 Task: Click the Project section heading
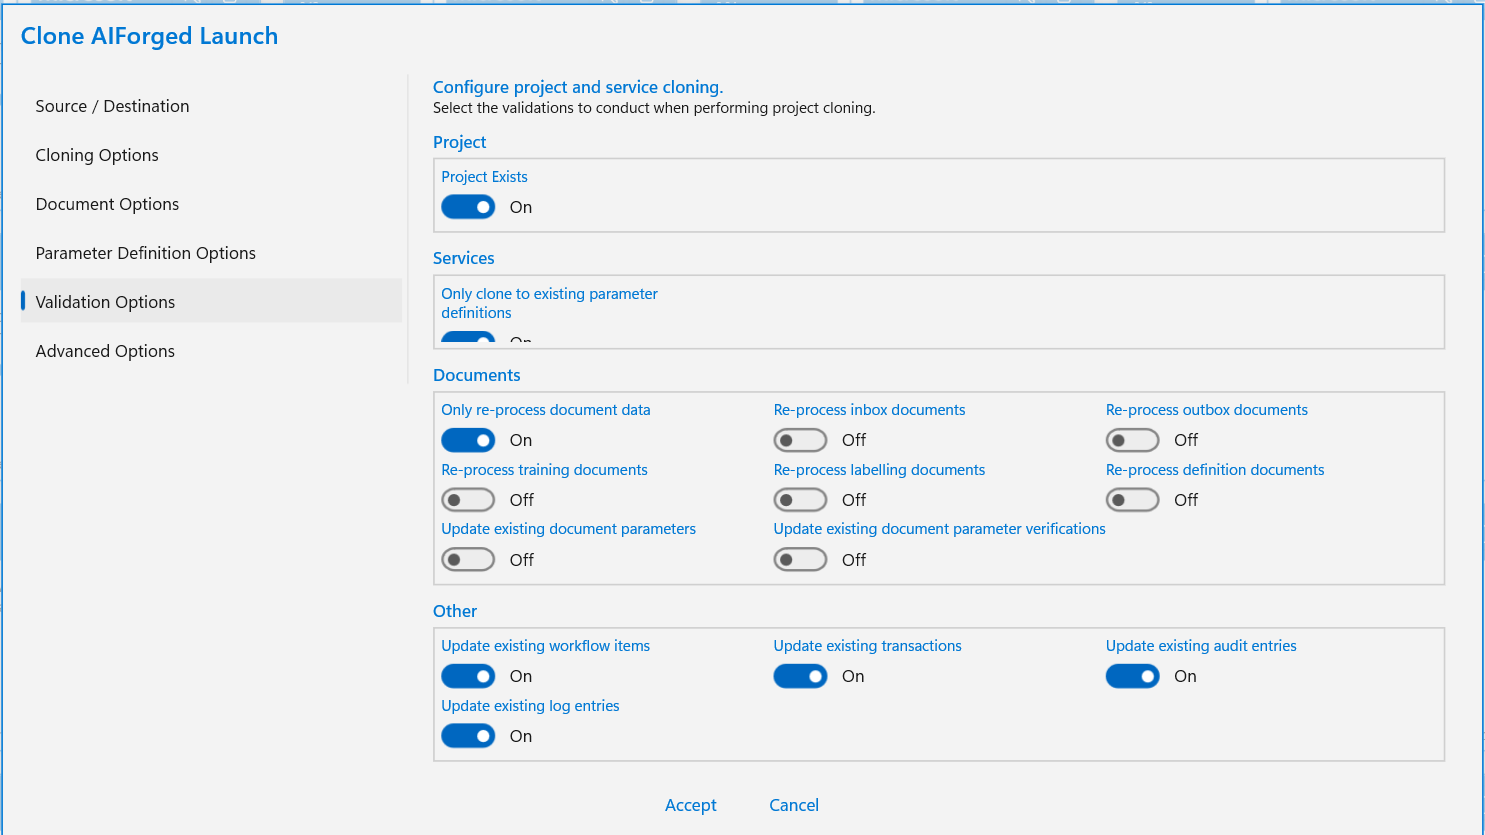pos(460,142)
